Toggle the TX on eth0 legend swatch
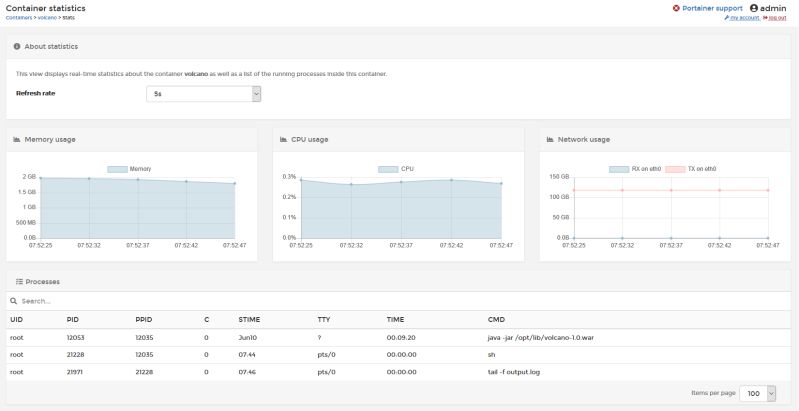Viewport: 799px width, 411px height. (675, 169)
